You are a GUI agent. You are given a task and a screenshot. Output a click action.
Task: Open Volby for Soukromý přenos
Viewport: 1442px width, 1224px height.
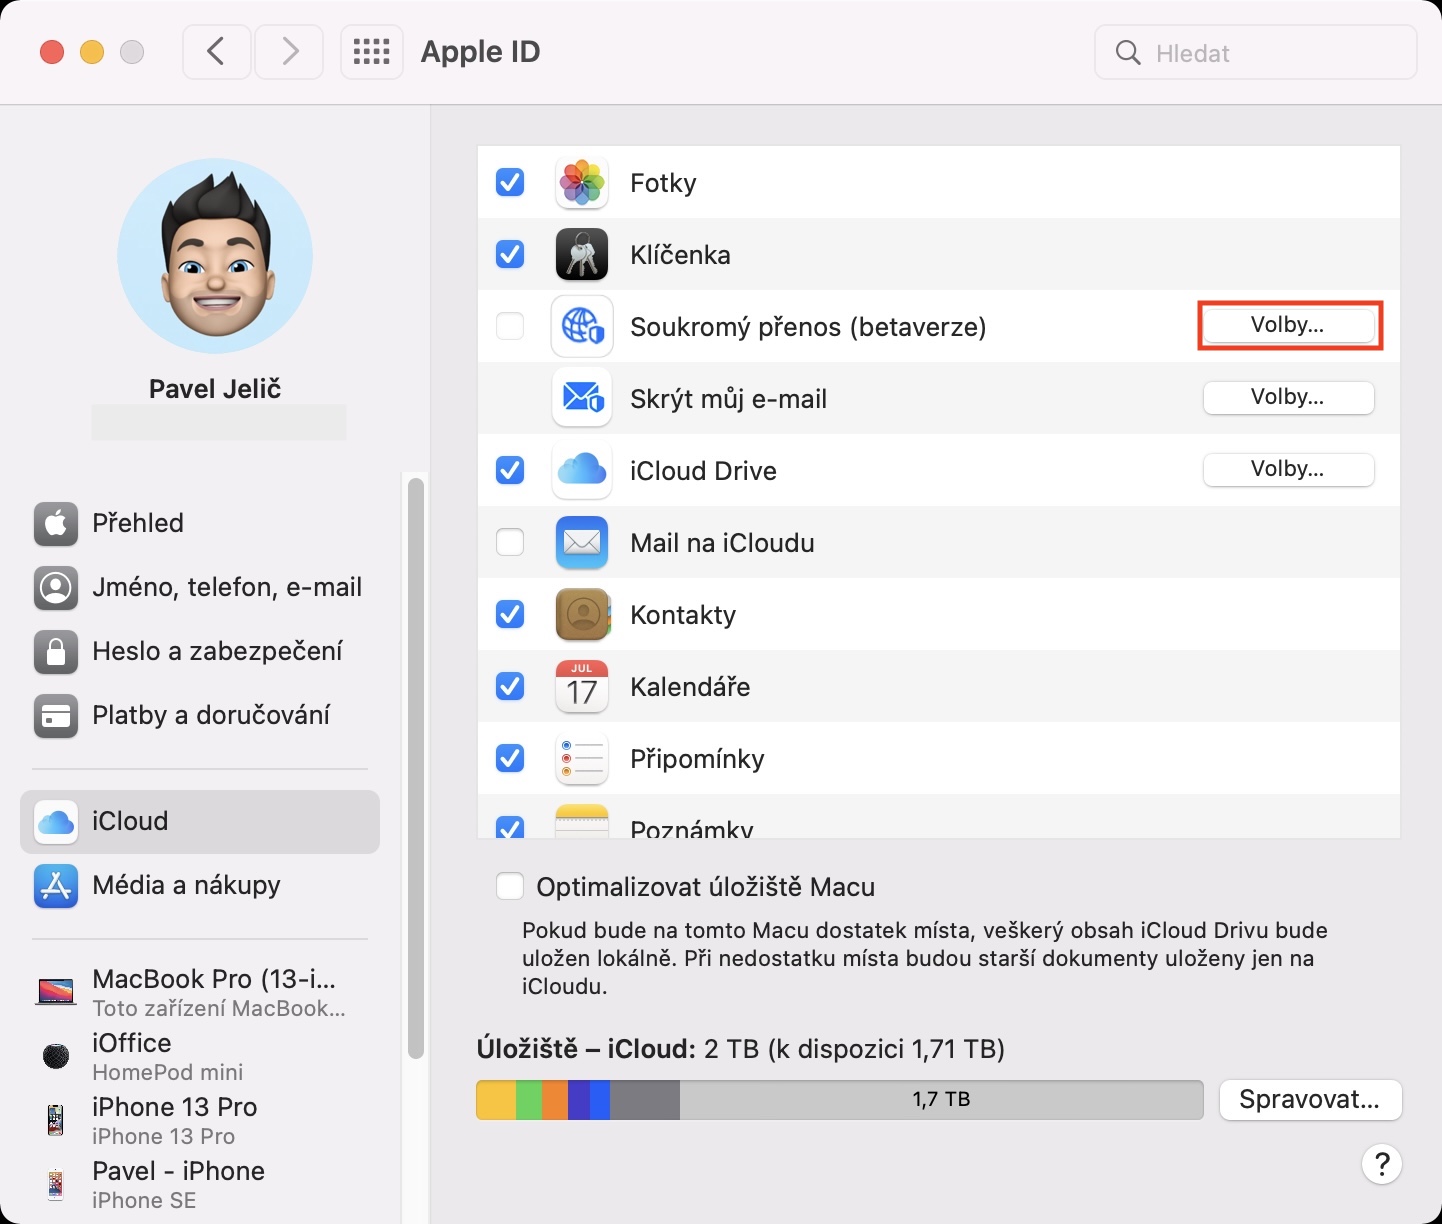pyautogui.click(x=1288, y=326)
